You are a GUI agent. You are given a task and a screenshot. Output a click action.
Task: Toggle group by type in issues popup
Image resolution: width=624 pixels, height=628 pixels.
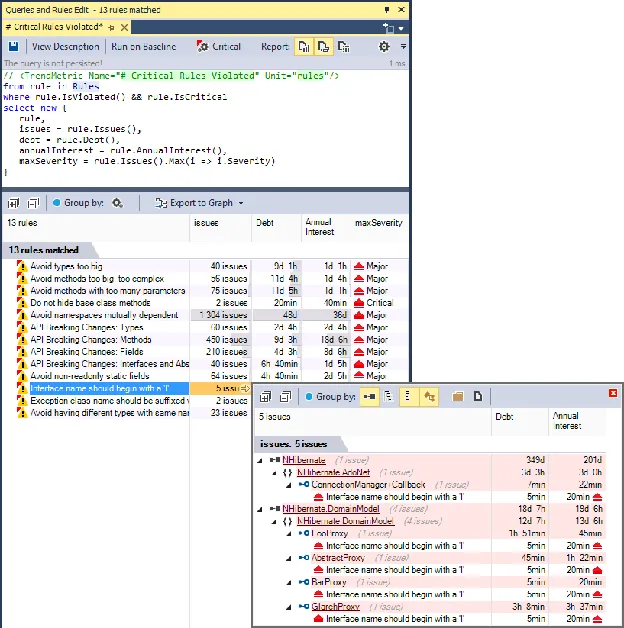(408, 397)
